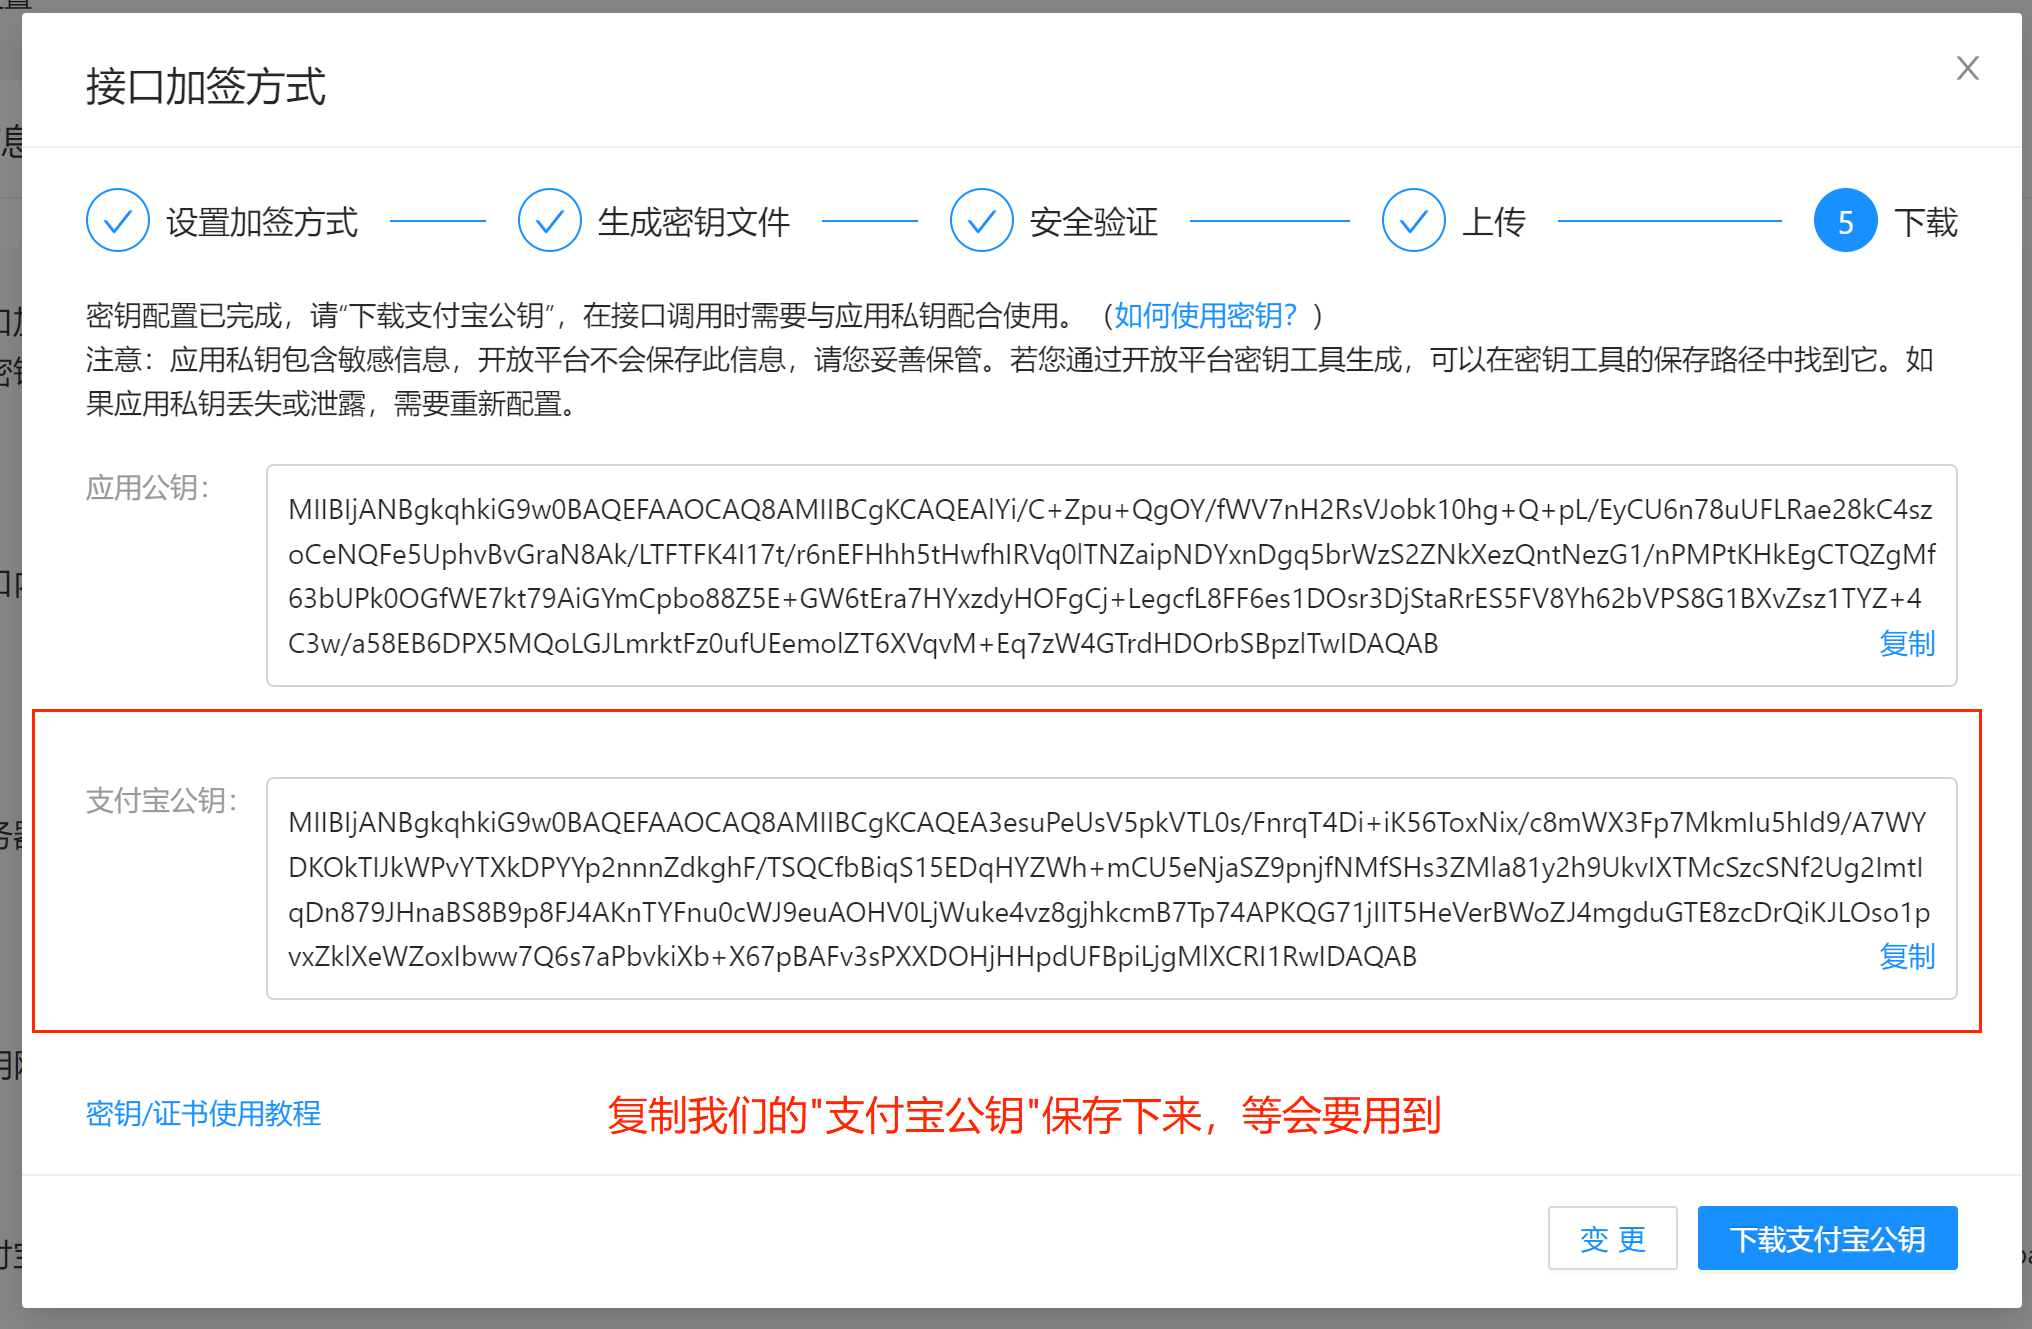The image size is (2032, 1329).
Task: Open the 如何使用密钥? help link
Action: click(1205, 316)
